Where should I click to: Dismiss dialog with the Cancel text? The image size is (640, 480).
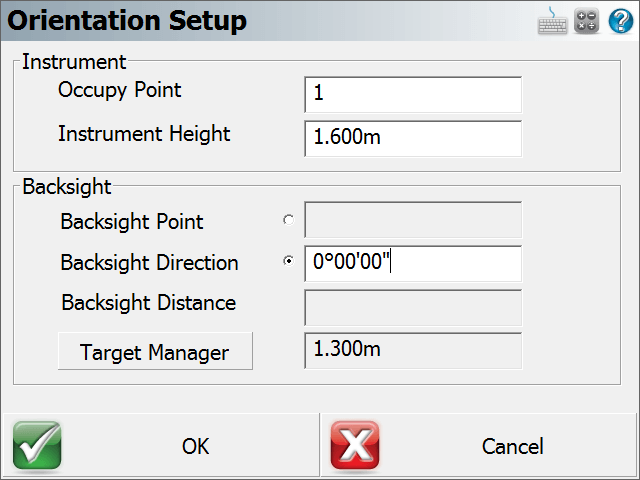(x=513, y=446)
